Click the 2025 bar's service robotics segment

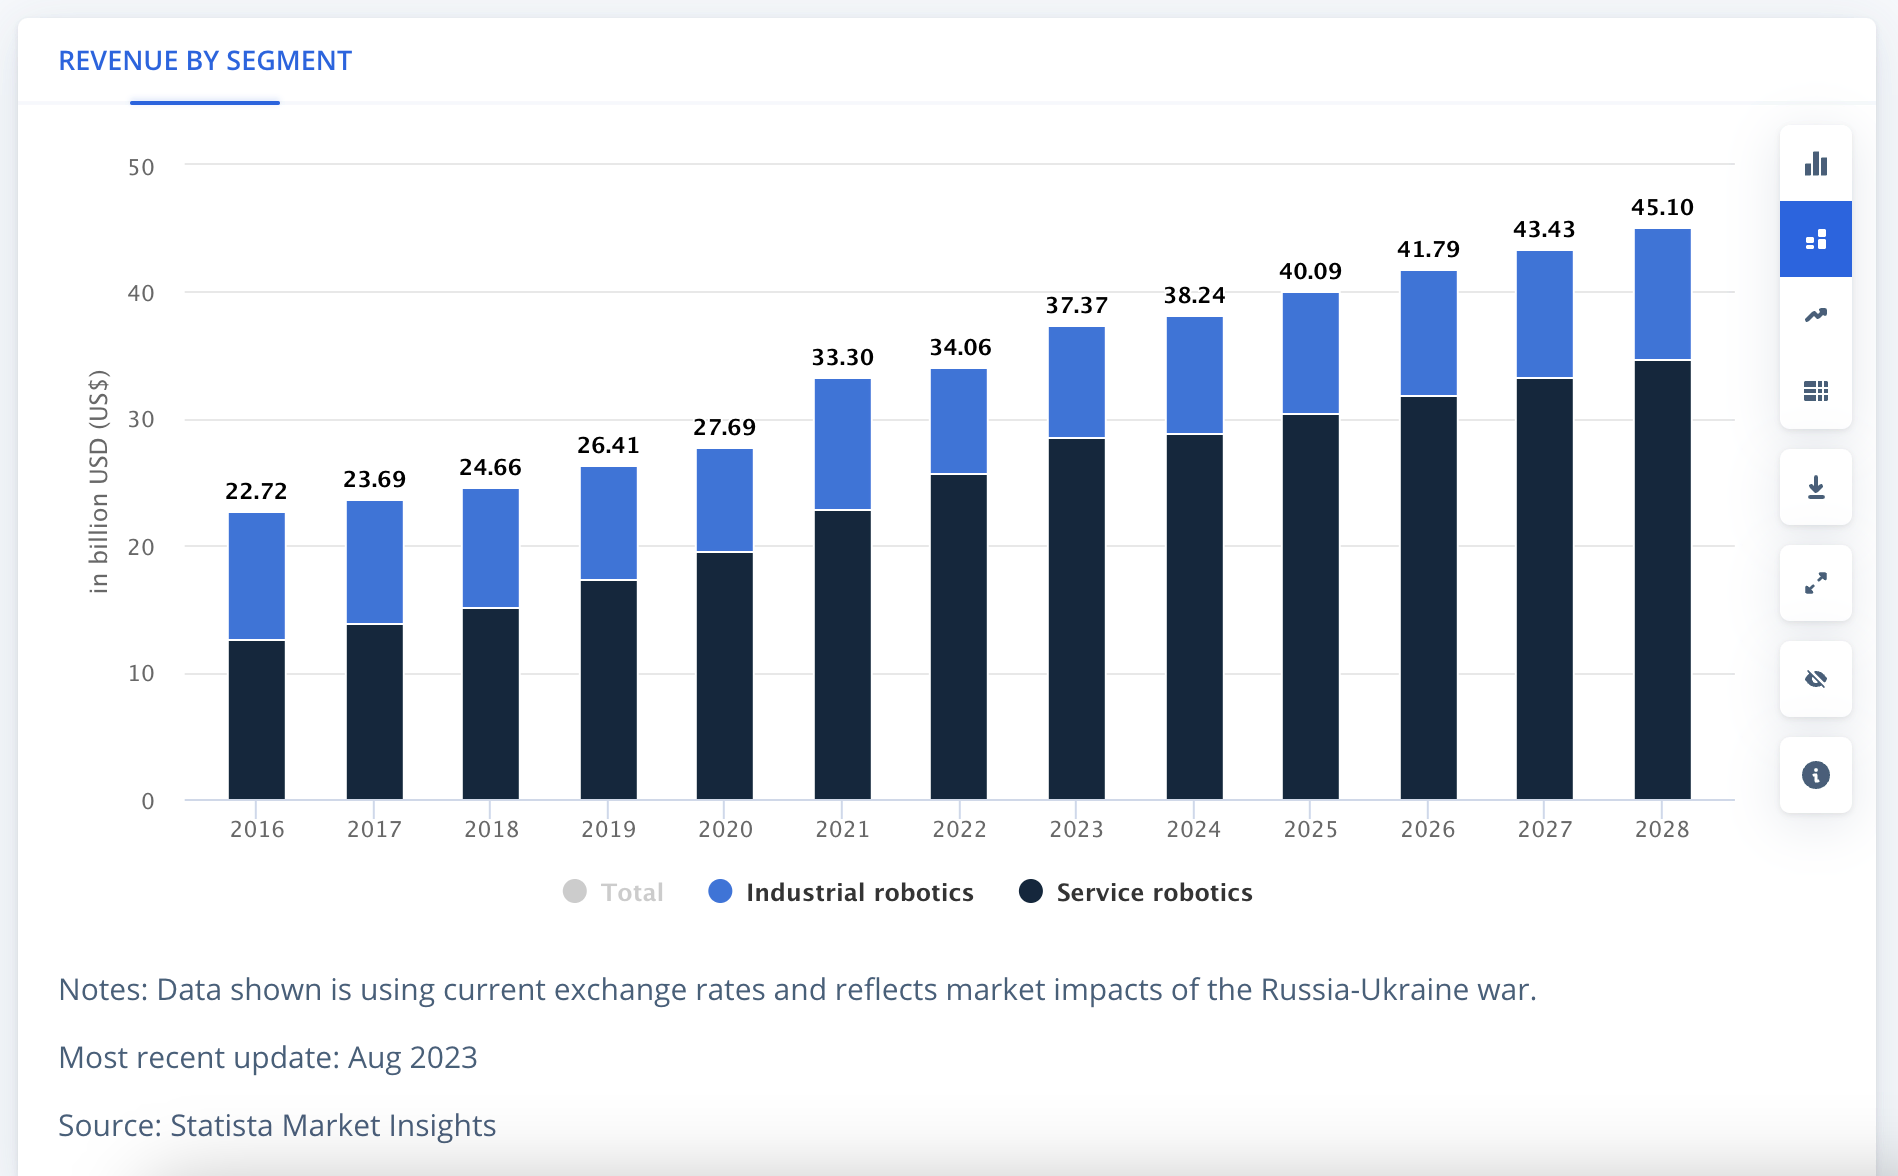click(1311, 607)
